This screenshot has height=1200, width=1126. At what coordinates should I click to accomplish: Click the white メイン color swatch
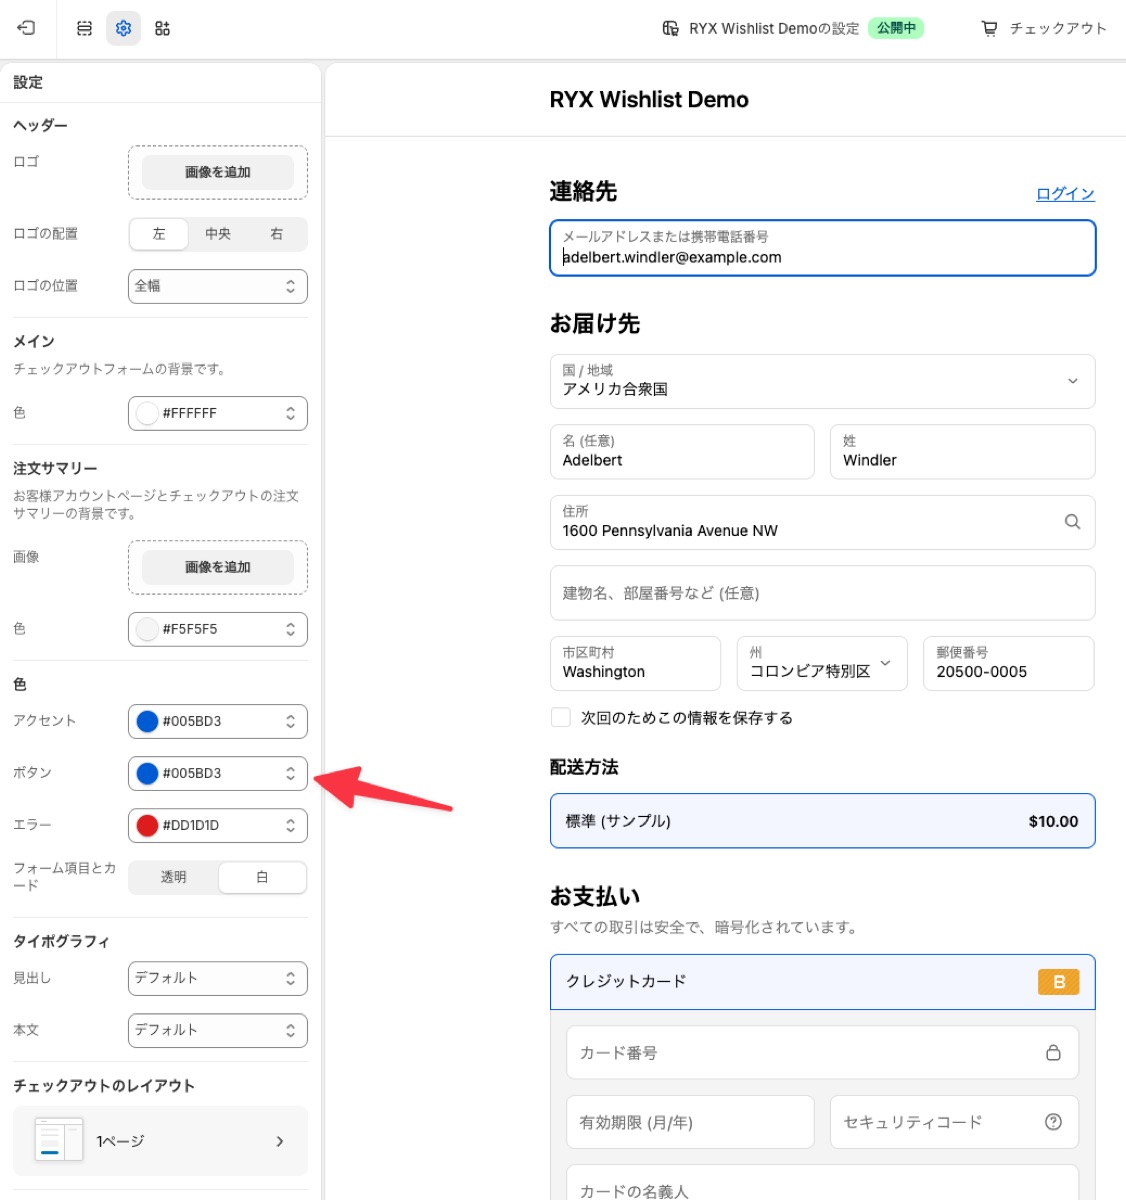[x=147, y=413]
